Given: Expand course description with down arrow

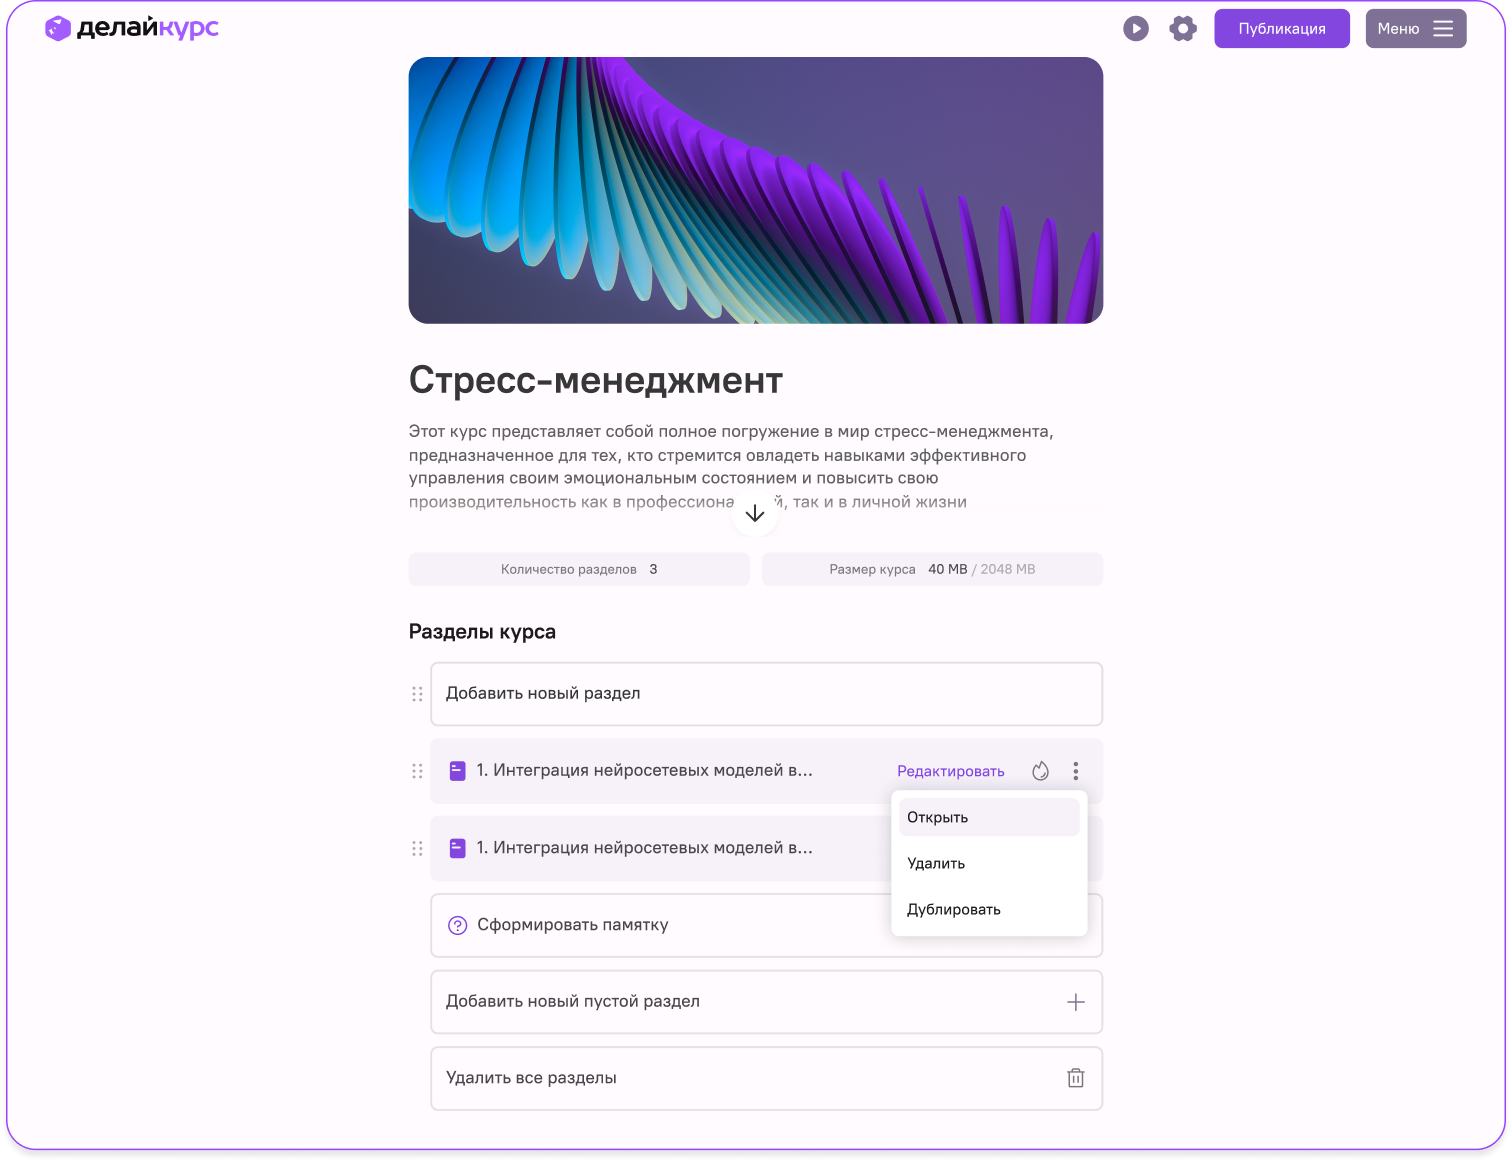Looking at the screenshot, I should pyautogui.click(x=755, y=513).
